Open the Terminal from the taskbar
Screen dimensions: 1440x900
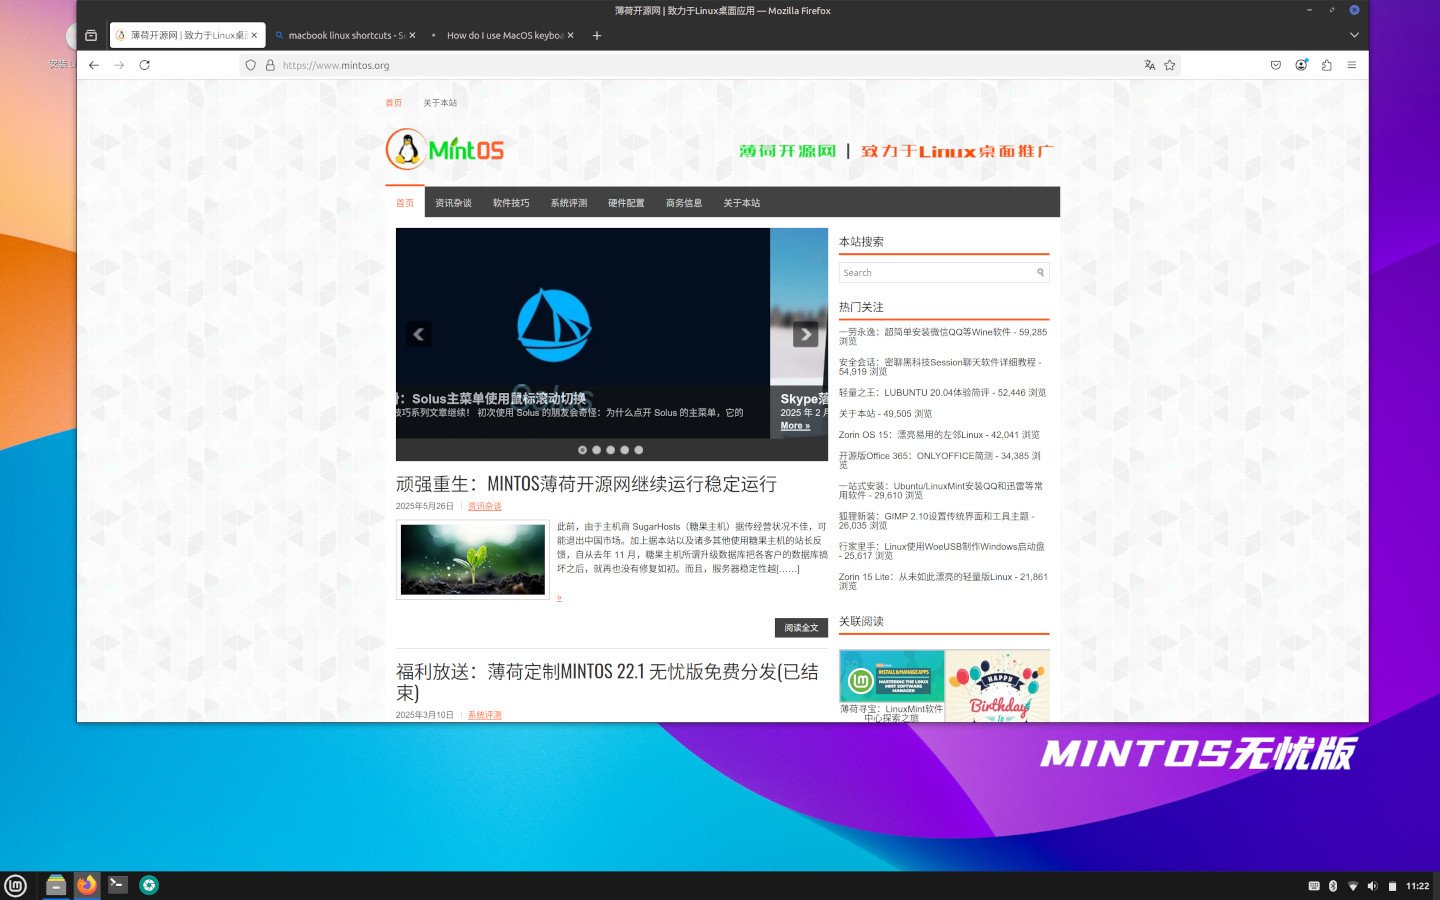[118, 885]
